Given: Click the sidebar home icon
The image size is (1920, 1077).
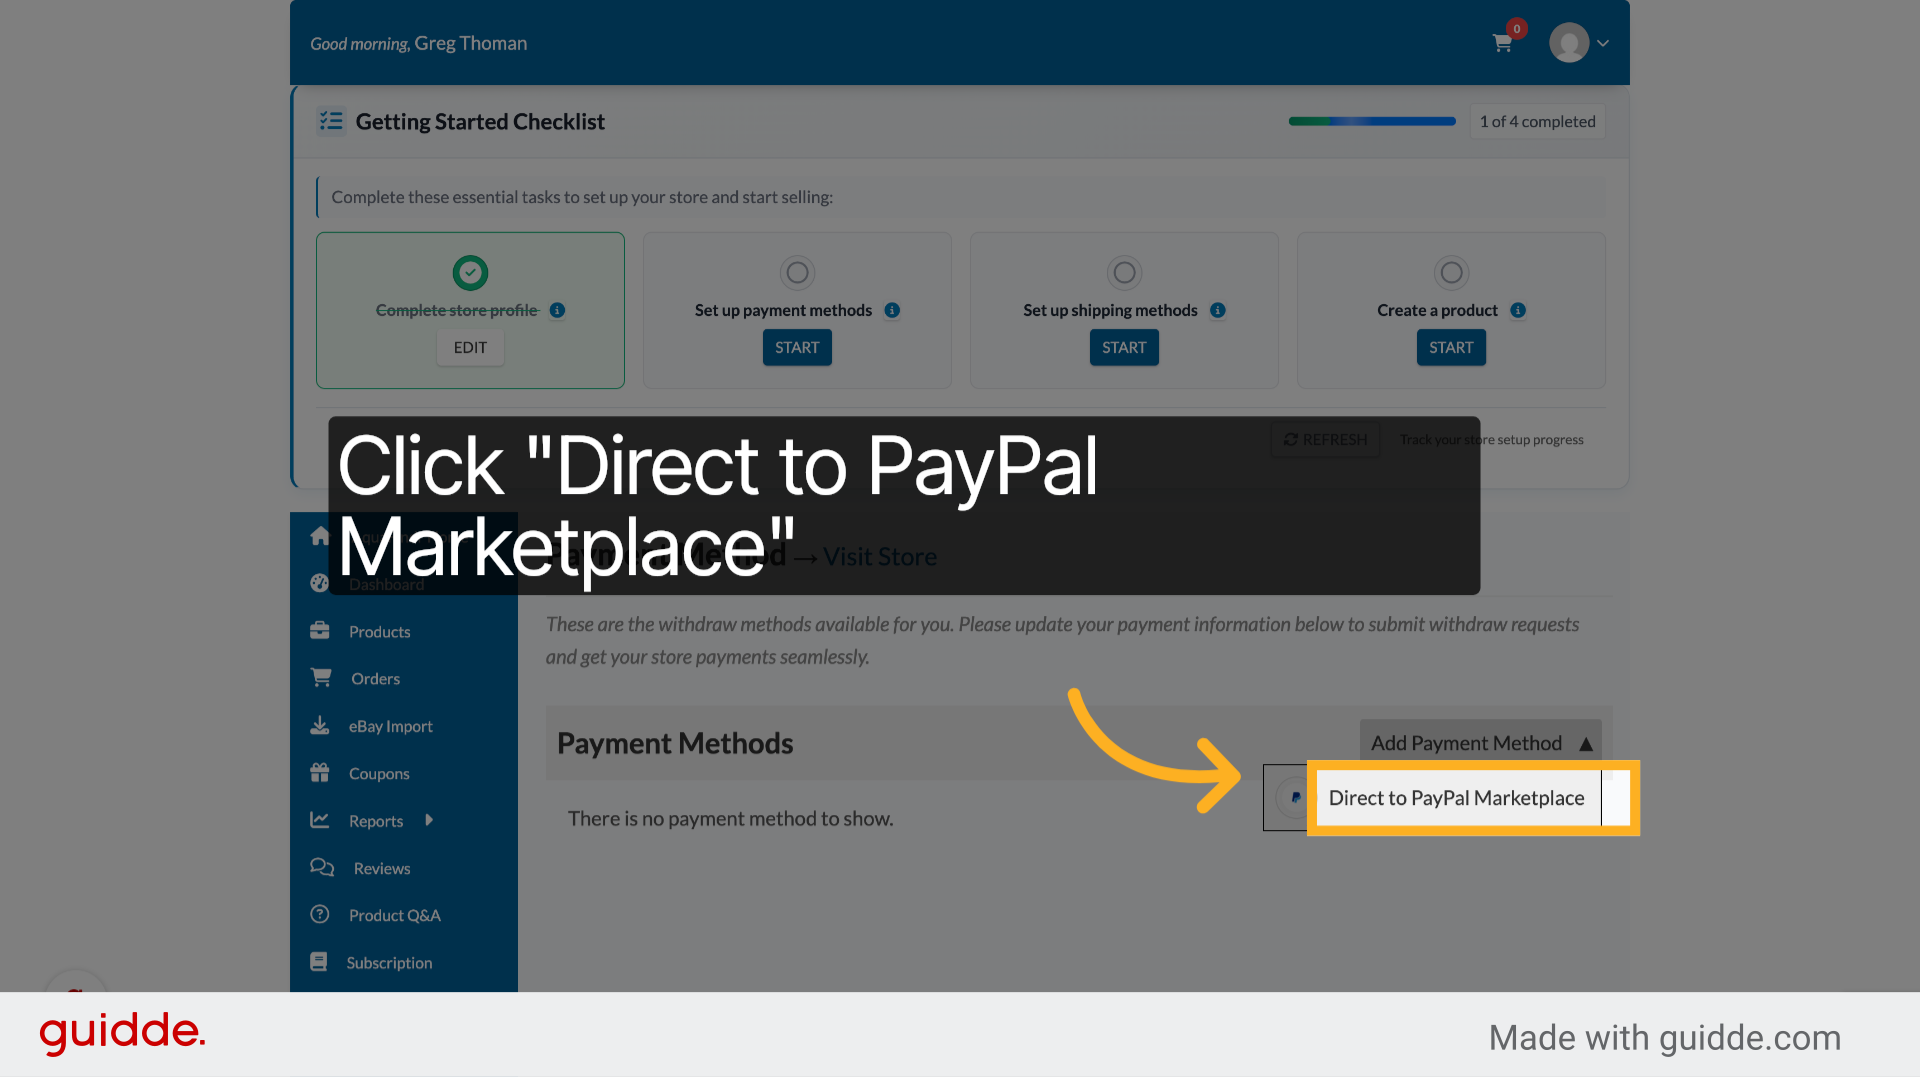Looking at the screenshot, I should pos(320,536).
